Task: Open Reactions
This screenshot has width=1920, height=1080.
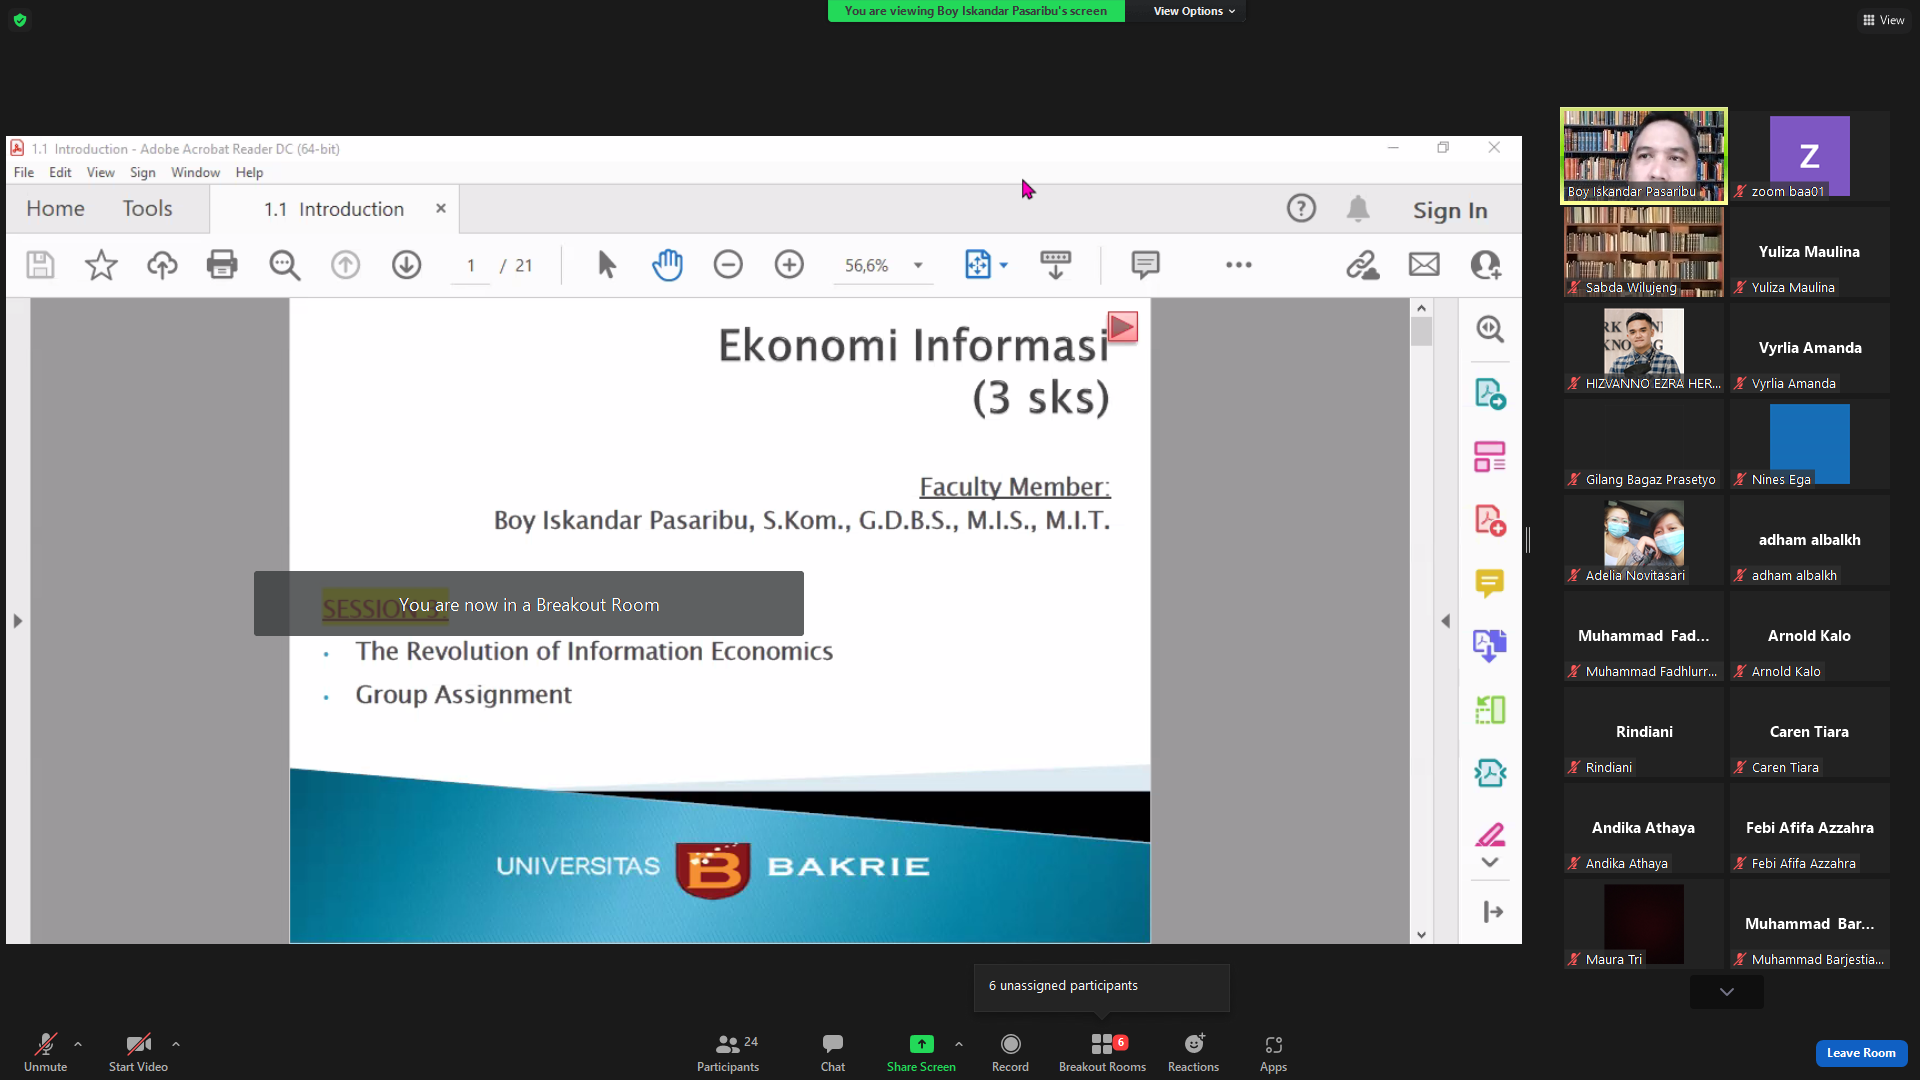Action: [1193, 1052]
